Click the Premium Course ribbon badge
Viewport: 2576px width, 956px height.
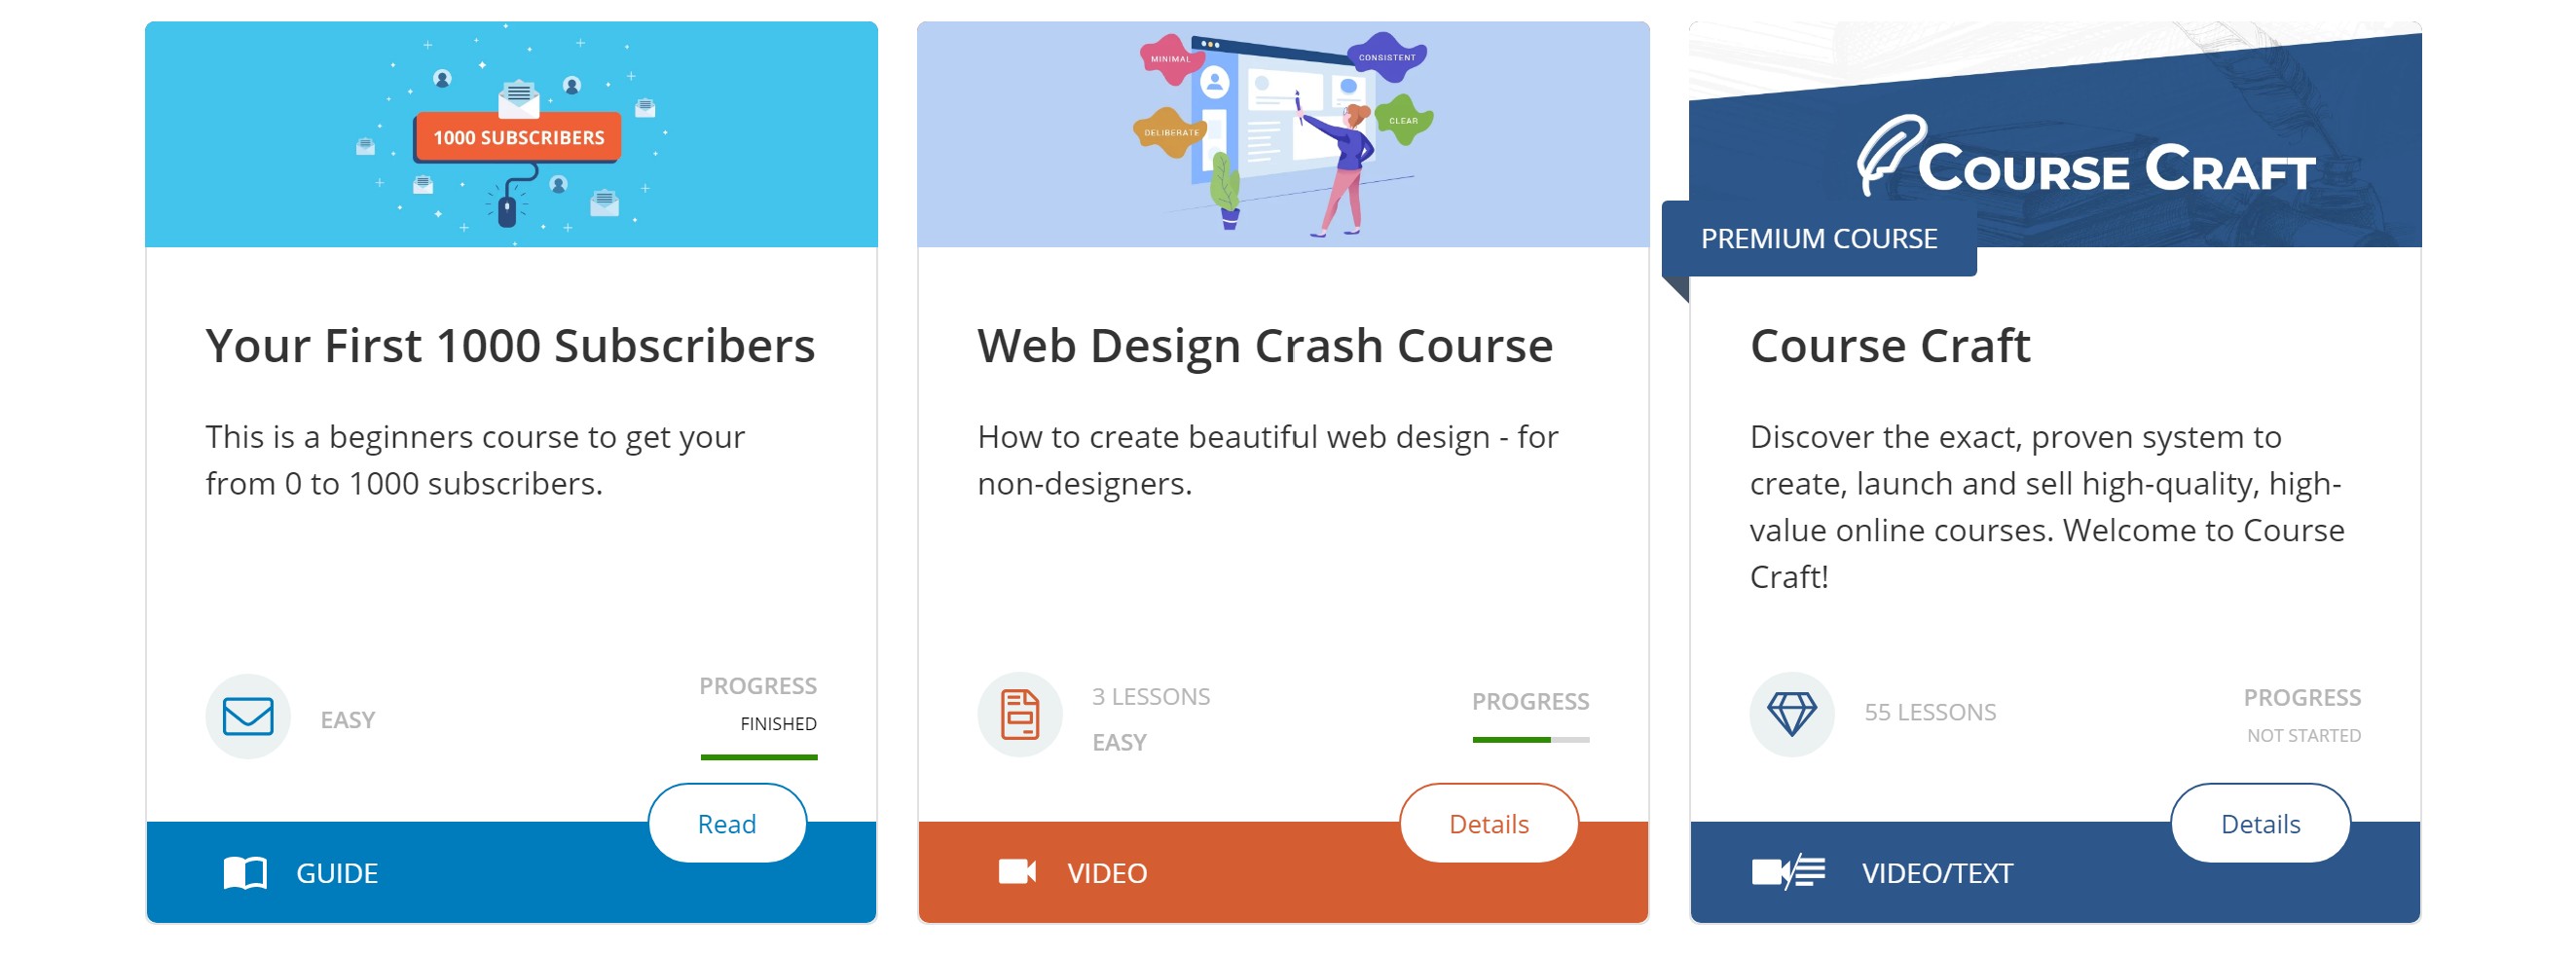tap(1818, 239)
